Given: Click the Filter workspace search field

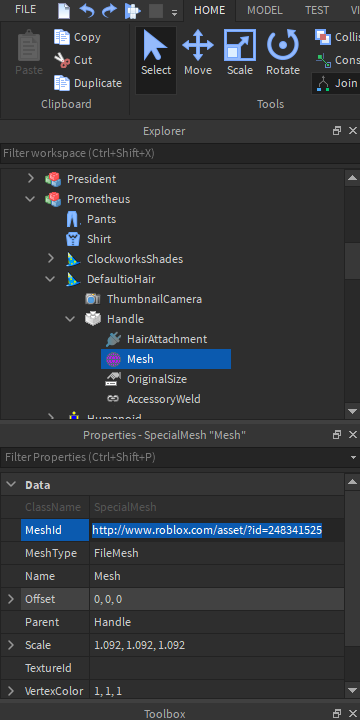Looking at the screenshot, I should (x=180, y=153).
